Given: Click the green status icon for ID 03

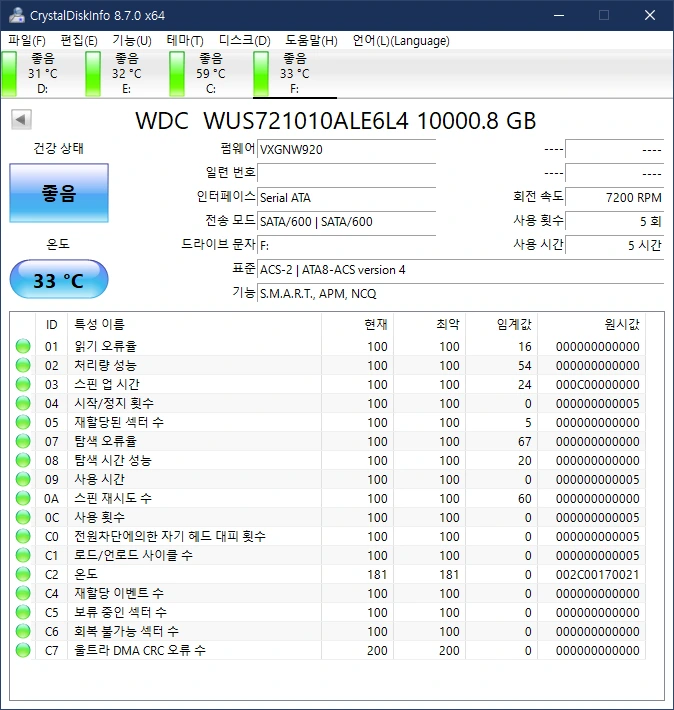Looking at the screenshot, I should coord(23,384).
